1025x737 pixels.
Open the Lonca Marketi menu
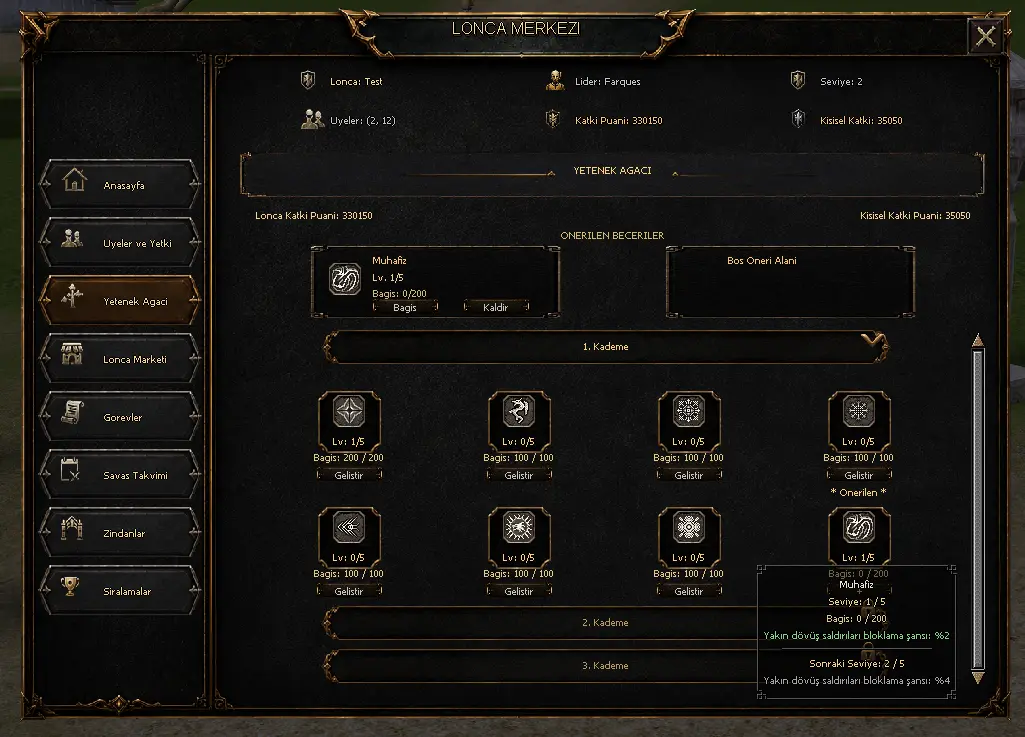(x=120, y=359)
